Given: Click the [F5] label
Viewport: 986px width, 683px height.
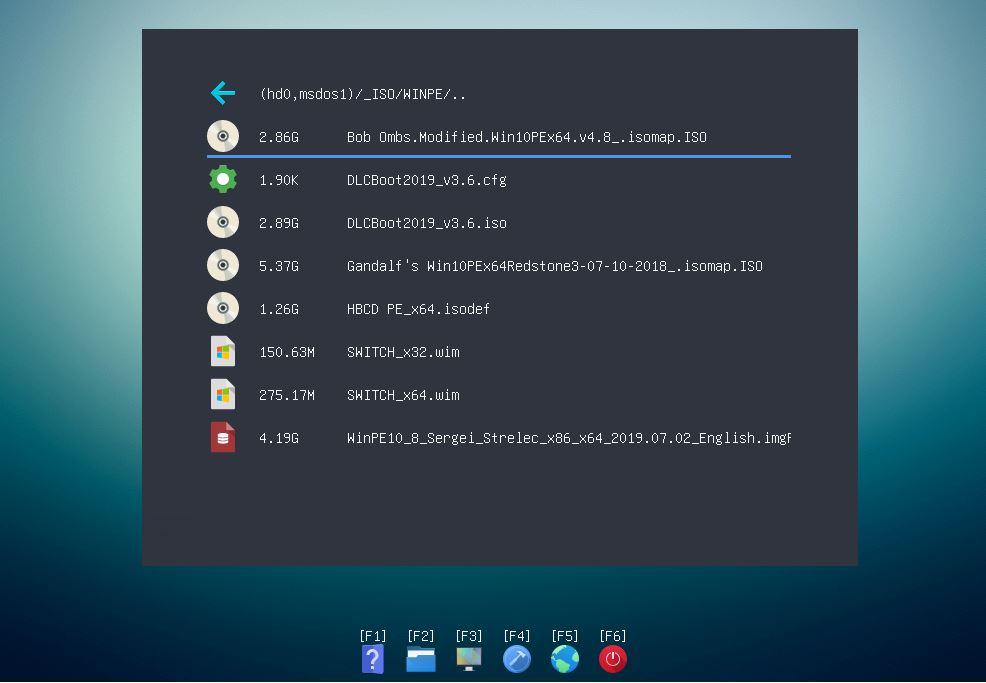Looking at the screenshot, I should pos(565,636).
